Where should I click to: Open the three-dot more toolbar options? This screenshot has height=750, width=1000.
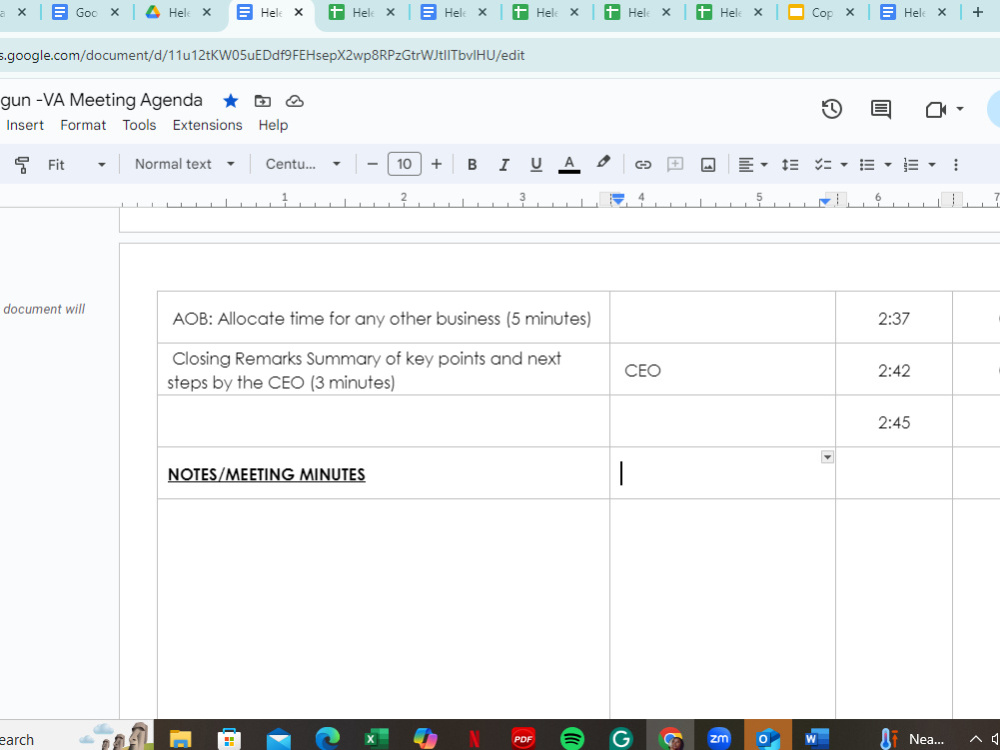955,165
